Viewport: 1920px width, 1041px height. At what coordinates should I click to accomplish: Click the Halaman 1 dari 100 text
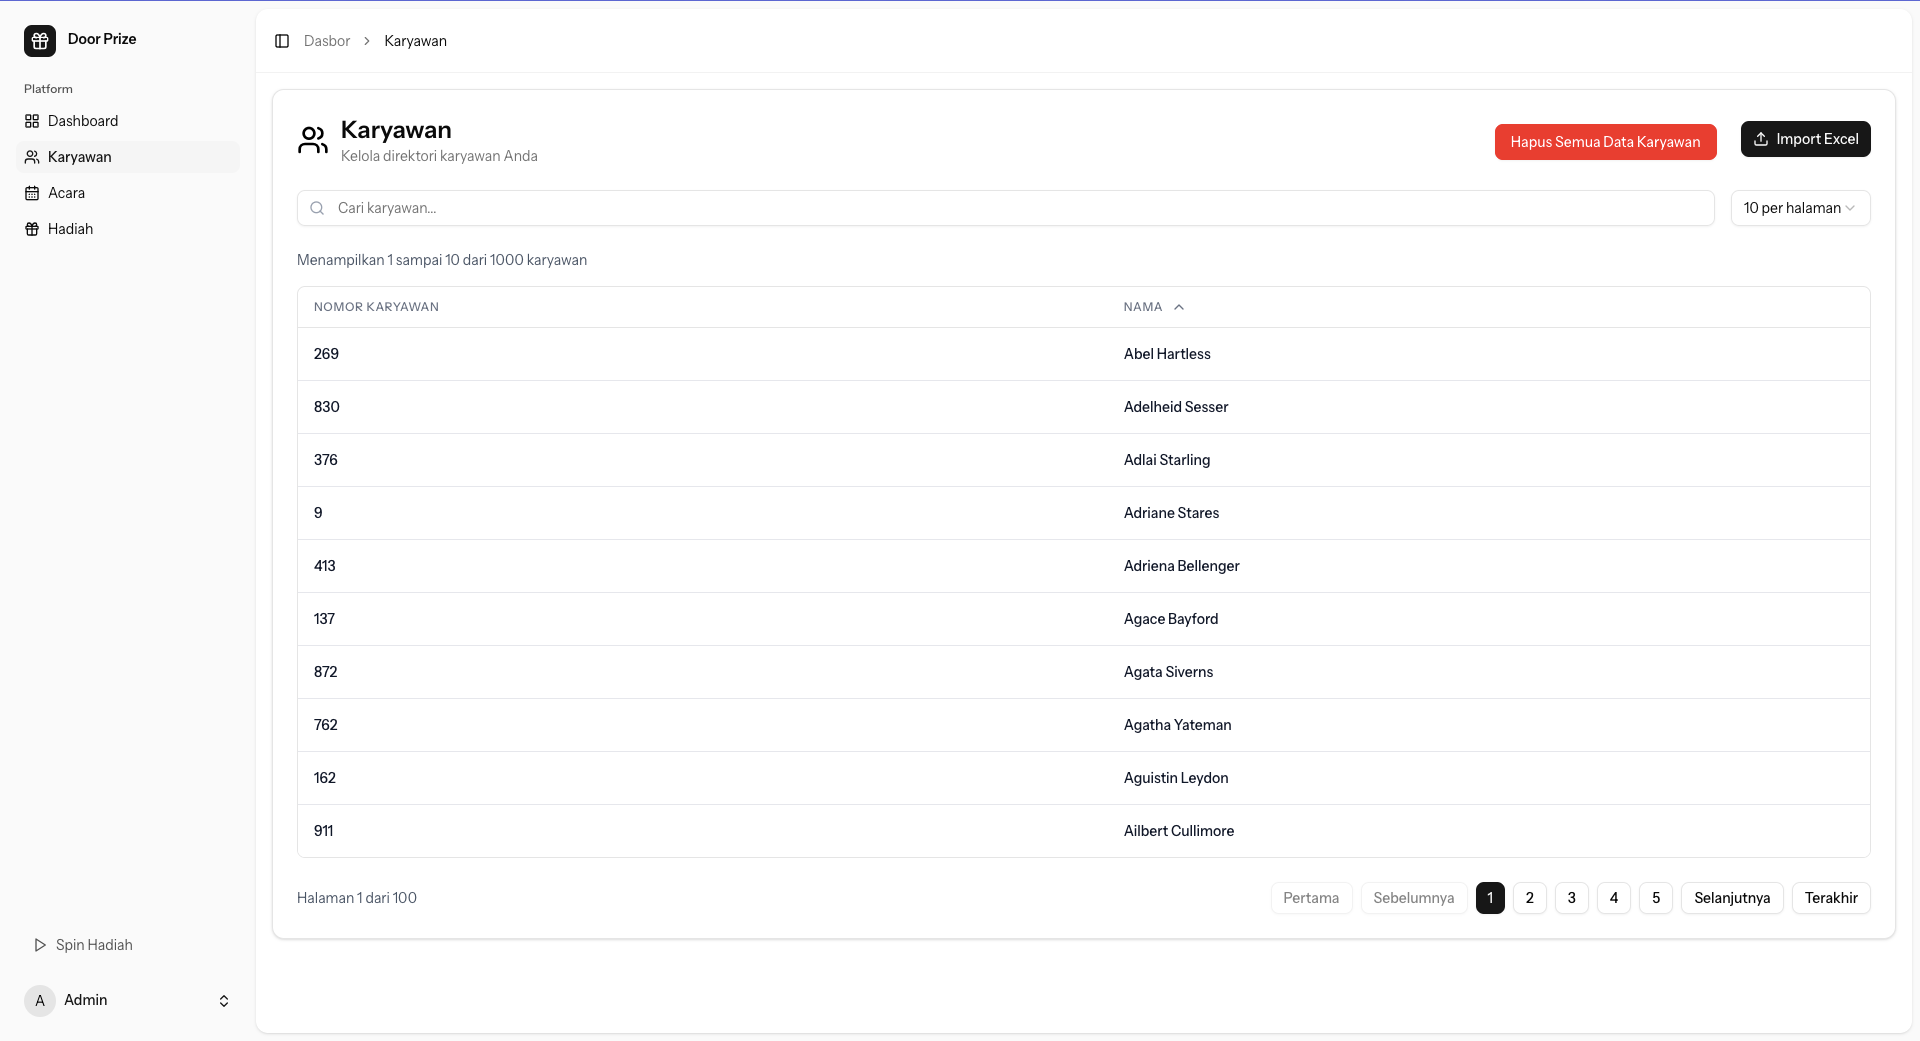[357, 898]
